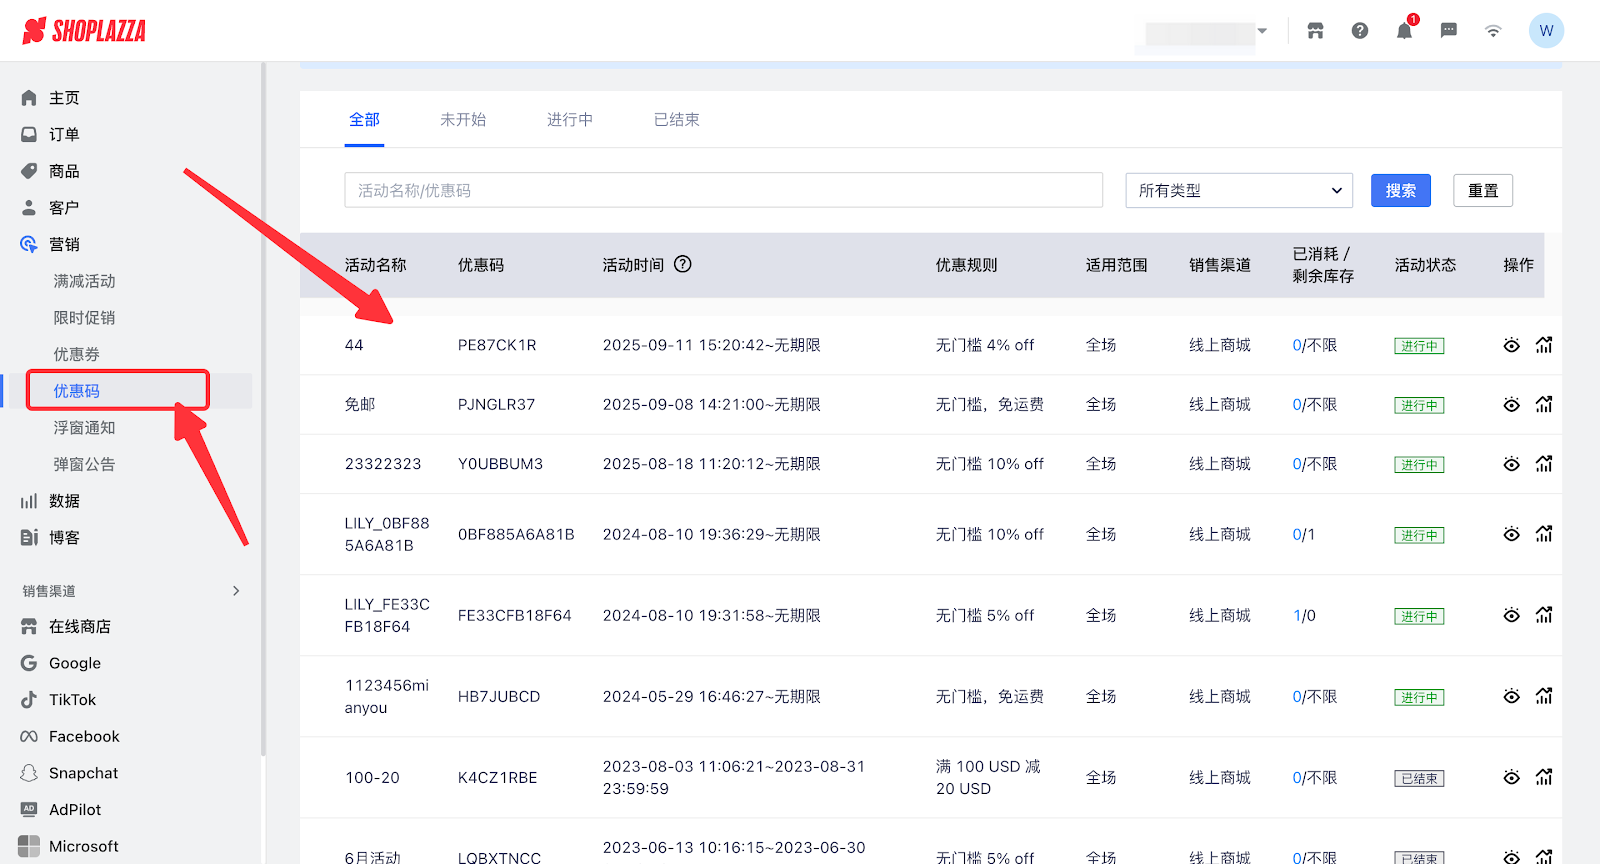Open the storefront icon in header
This screenshot has width=1600, height=864.
tap(1315, 31)
